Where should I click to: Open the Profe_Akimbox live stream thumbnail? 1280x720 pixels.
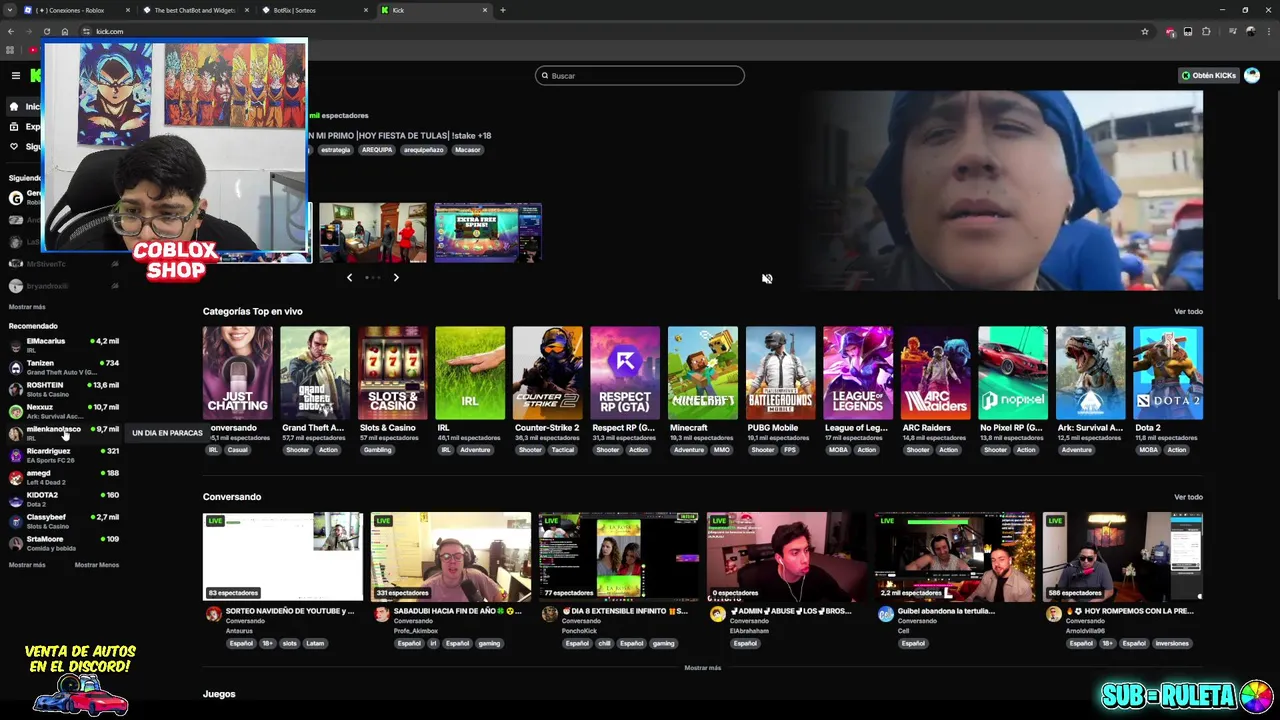(x=451, y=556)
